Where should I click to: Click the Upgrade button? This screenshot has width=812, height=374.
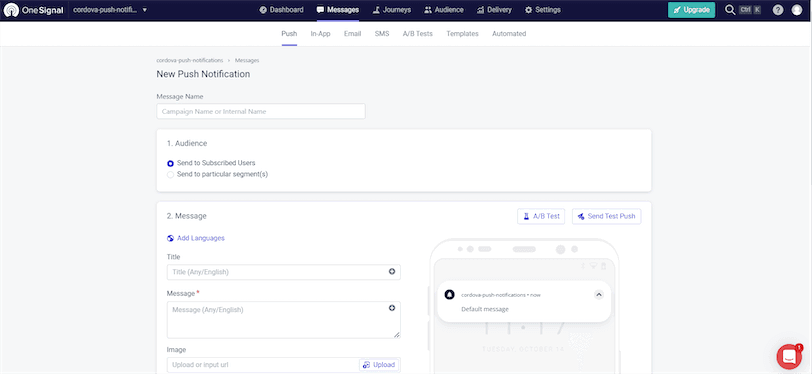point(691,10)
